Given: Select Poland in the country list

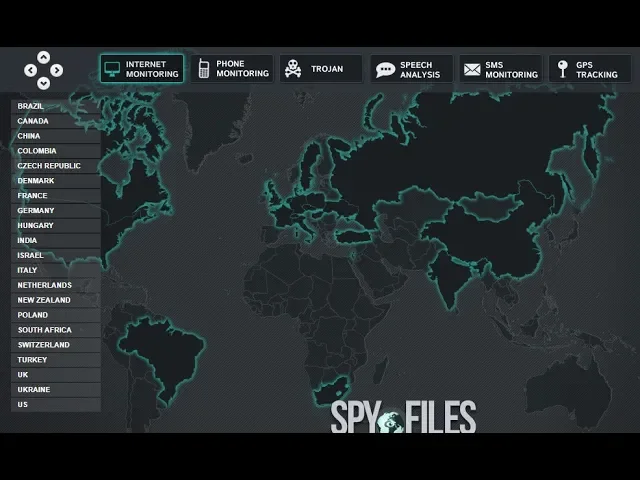Looking at the screenshot, I should coord(56,315).
